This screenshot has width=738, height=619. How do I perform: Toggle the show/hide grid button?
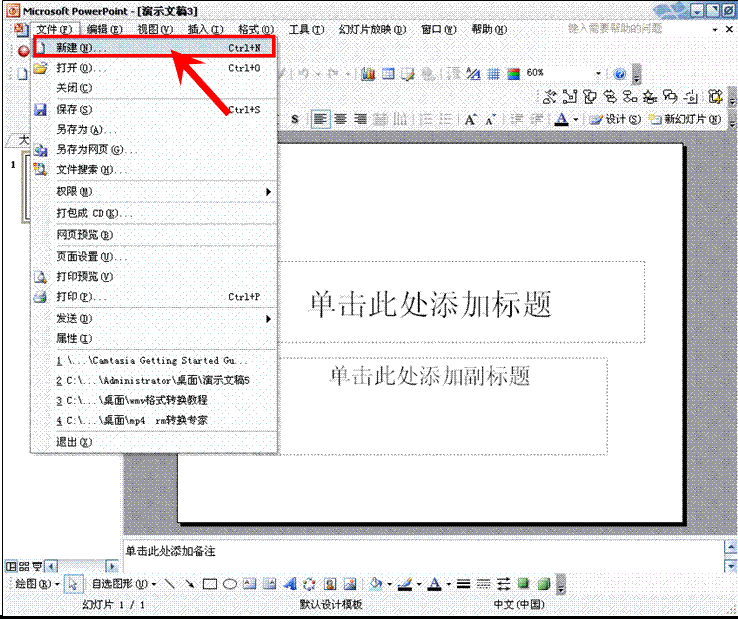pyautogui.click(x=493, y=74)
